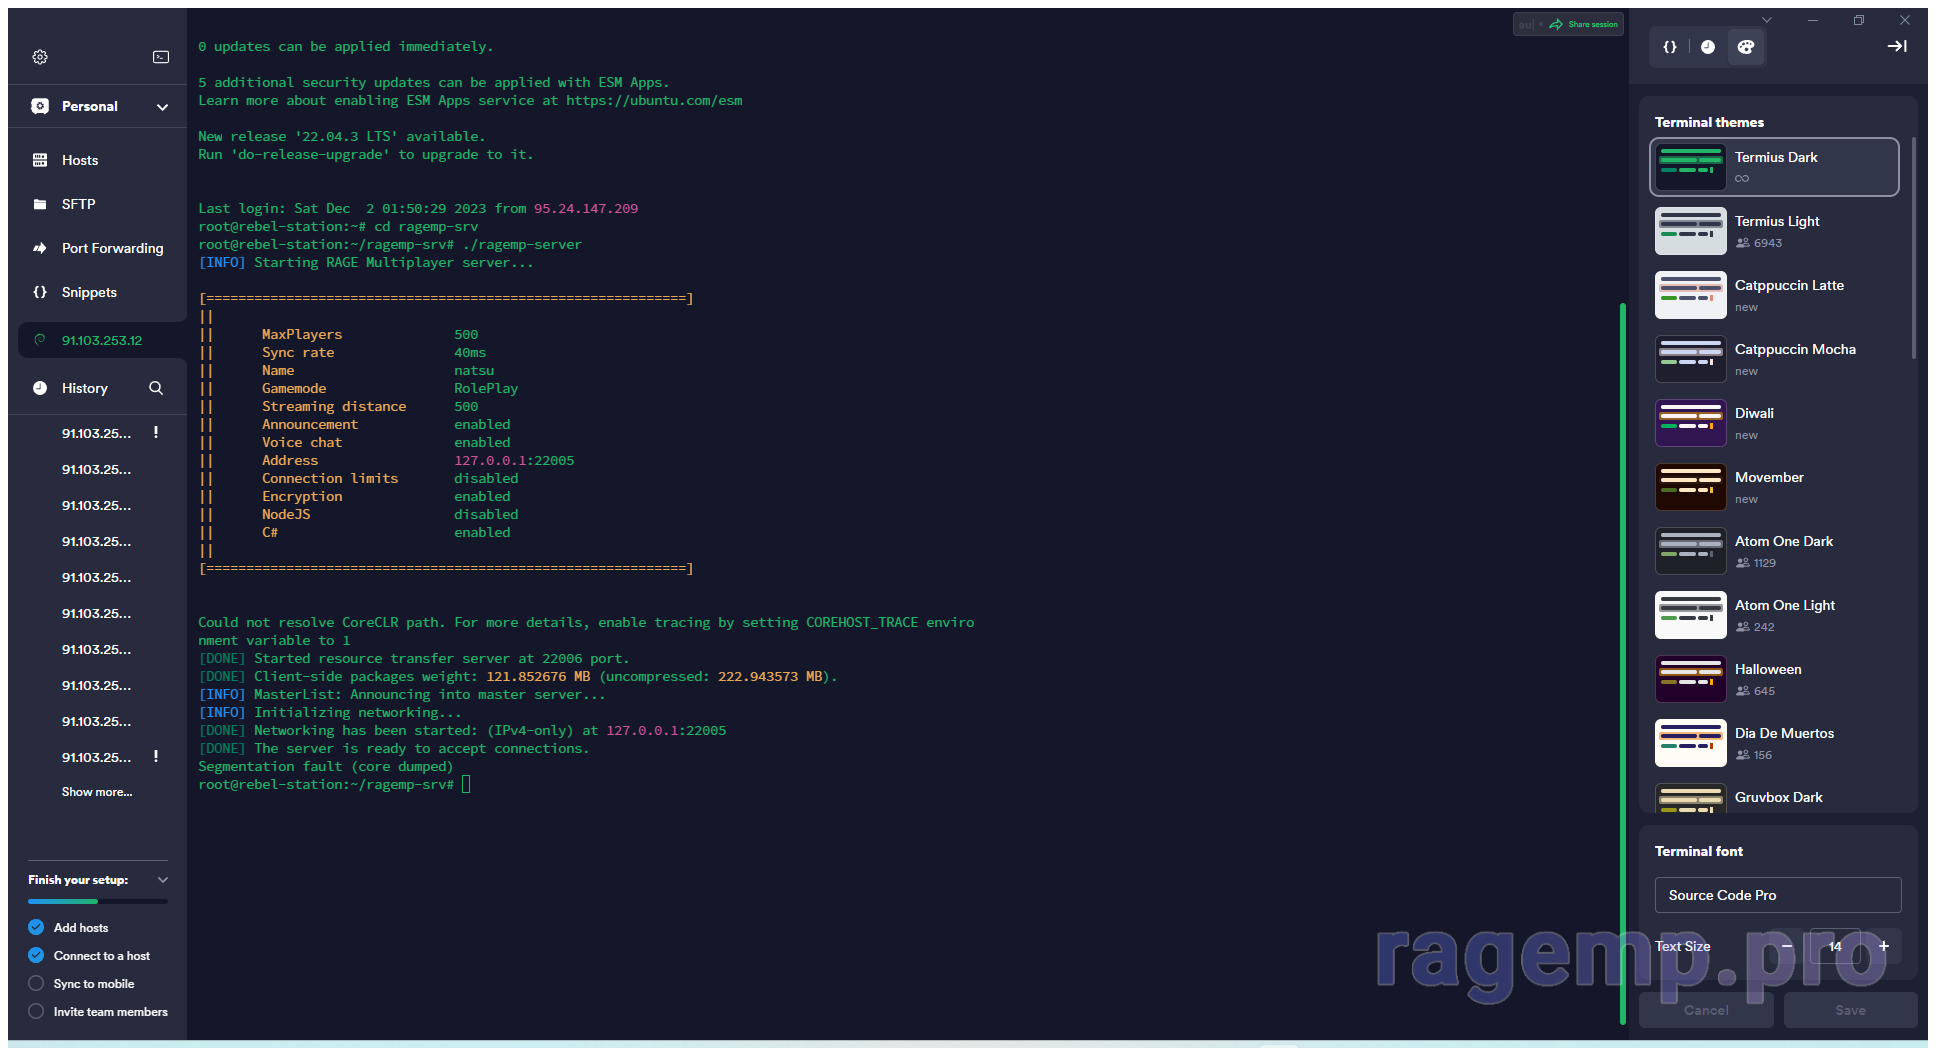Click the Source Code Pro font field

click(x=1777, y=895)
